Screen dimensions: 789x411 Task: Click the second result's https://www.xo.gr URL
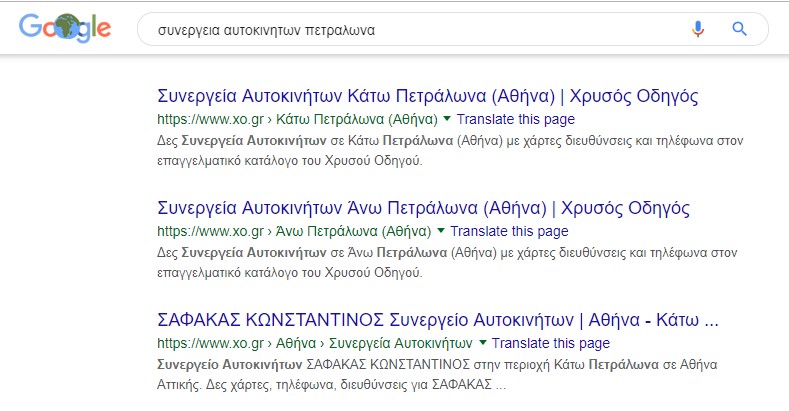(210, 231)
